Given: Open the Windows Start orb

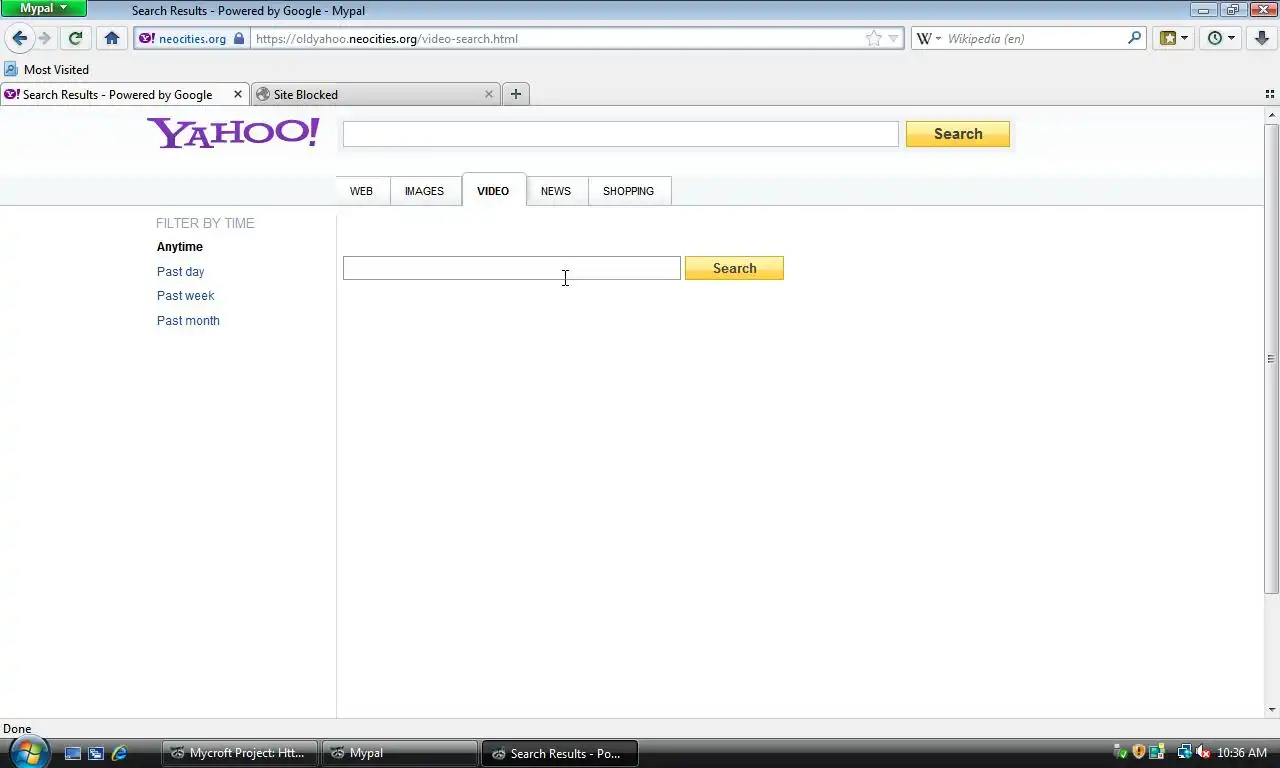Looking at the screenshot, I should click(x=28, y=752).
